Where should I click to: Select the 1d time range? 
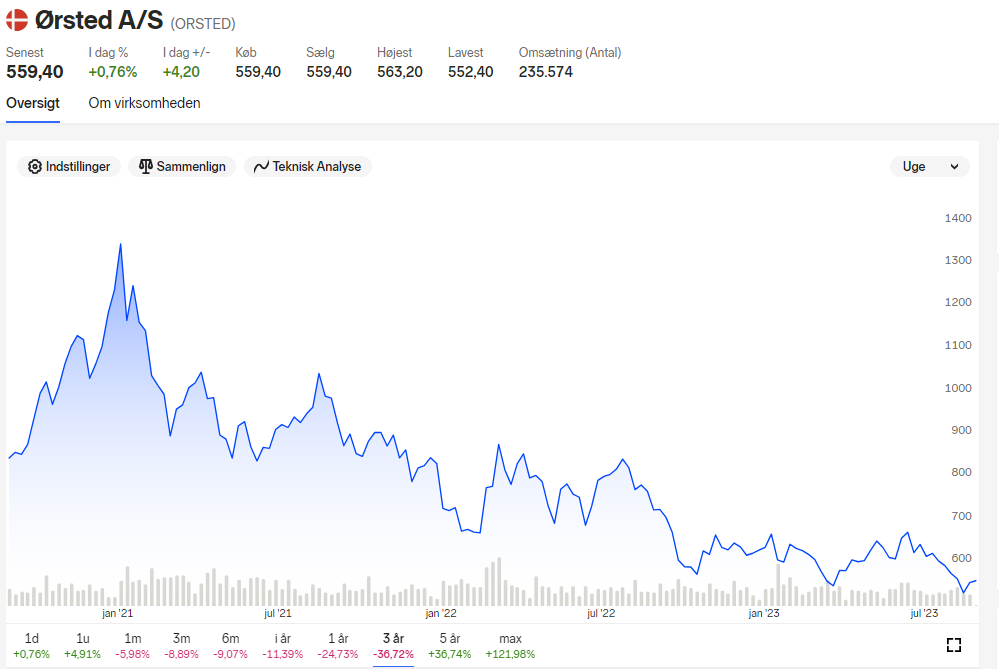point(31,645)
